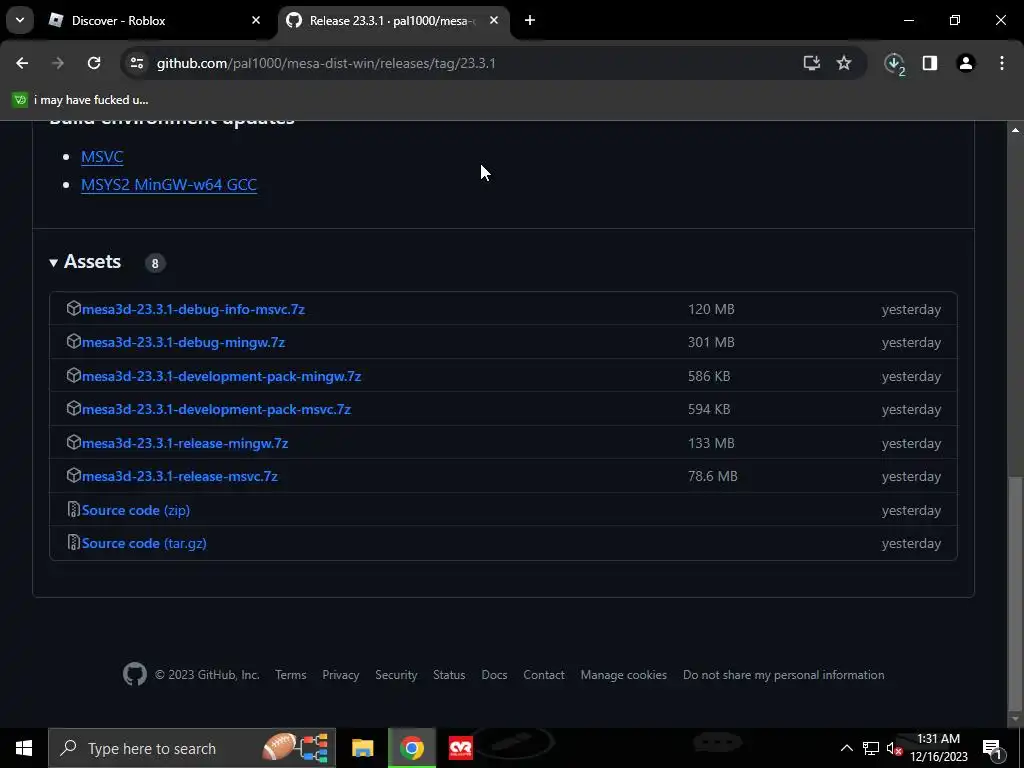Click Manage cookies in footer
Image resolution: width=1024 pixels, height=768 pixels.
pos(624,675)
